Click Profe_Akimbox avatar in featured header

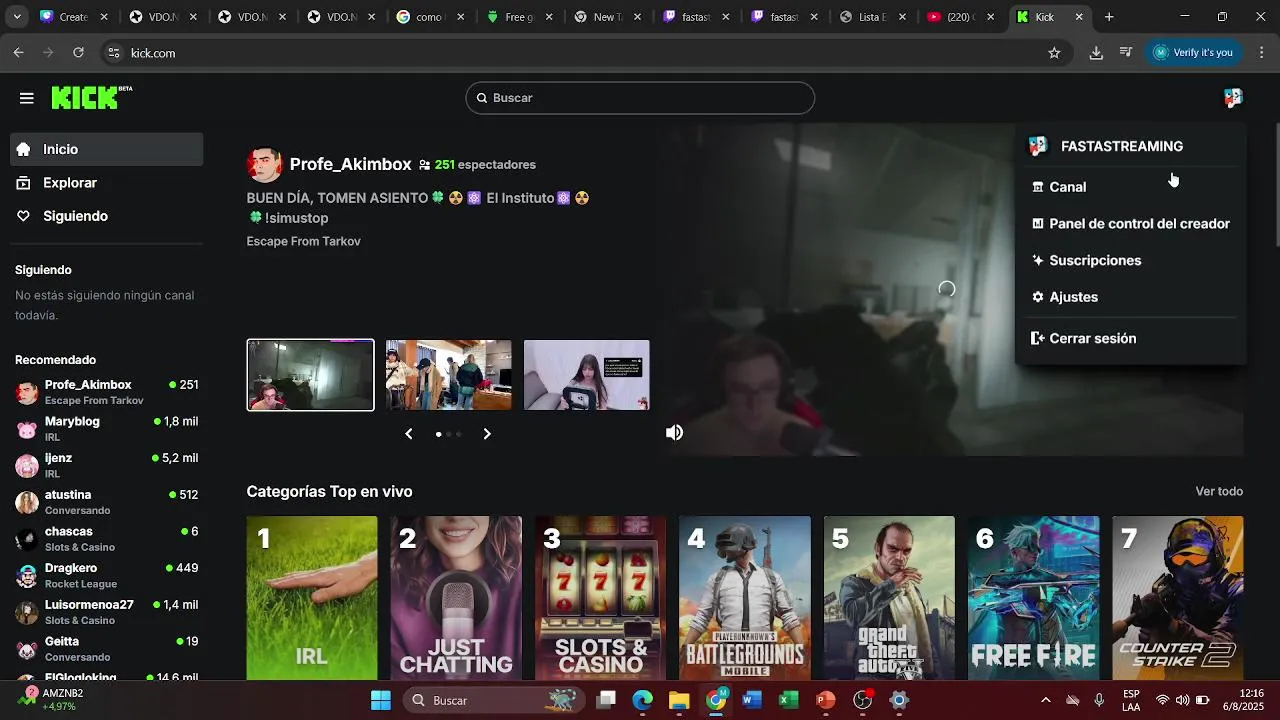[264, 164]
